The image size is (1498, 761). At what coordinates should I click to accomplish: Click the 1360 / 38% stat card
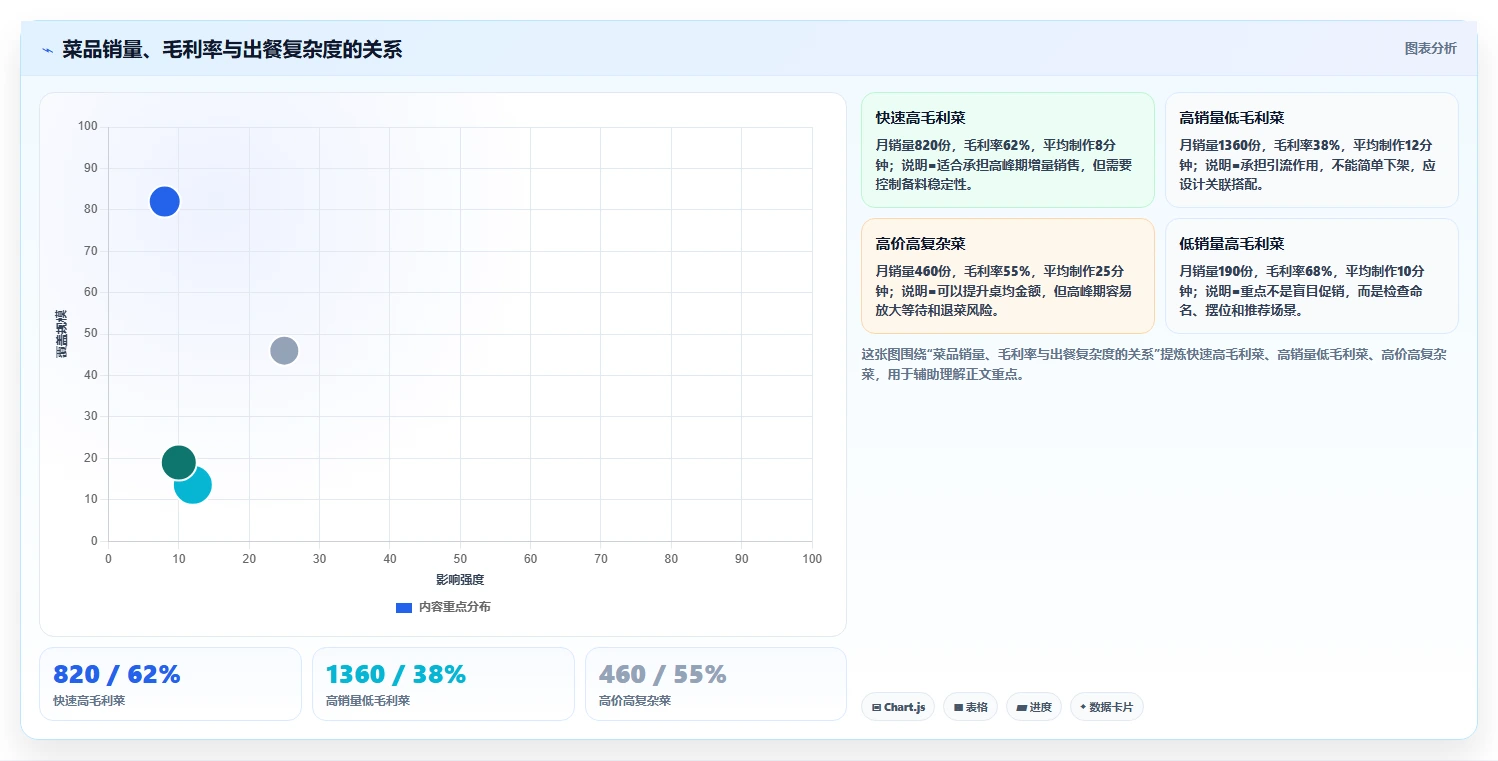(x=443, y=684)
